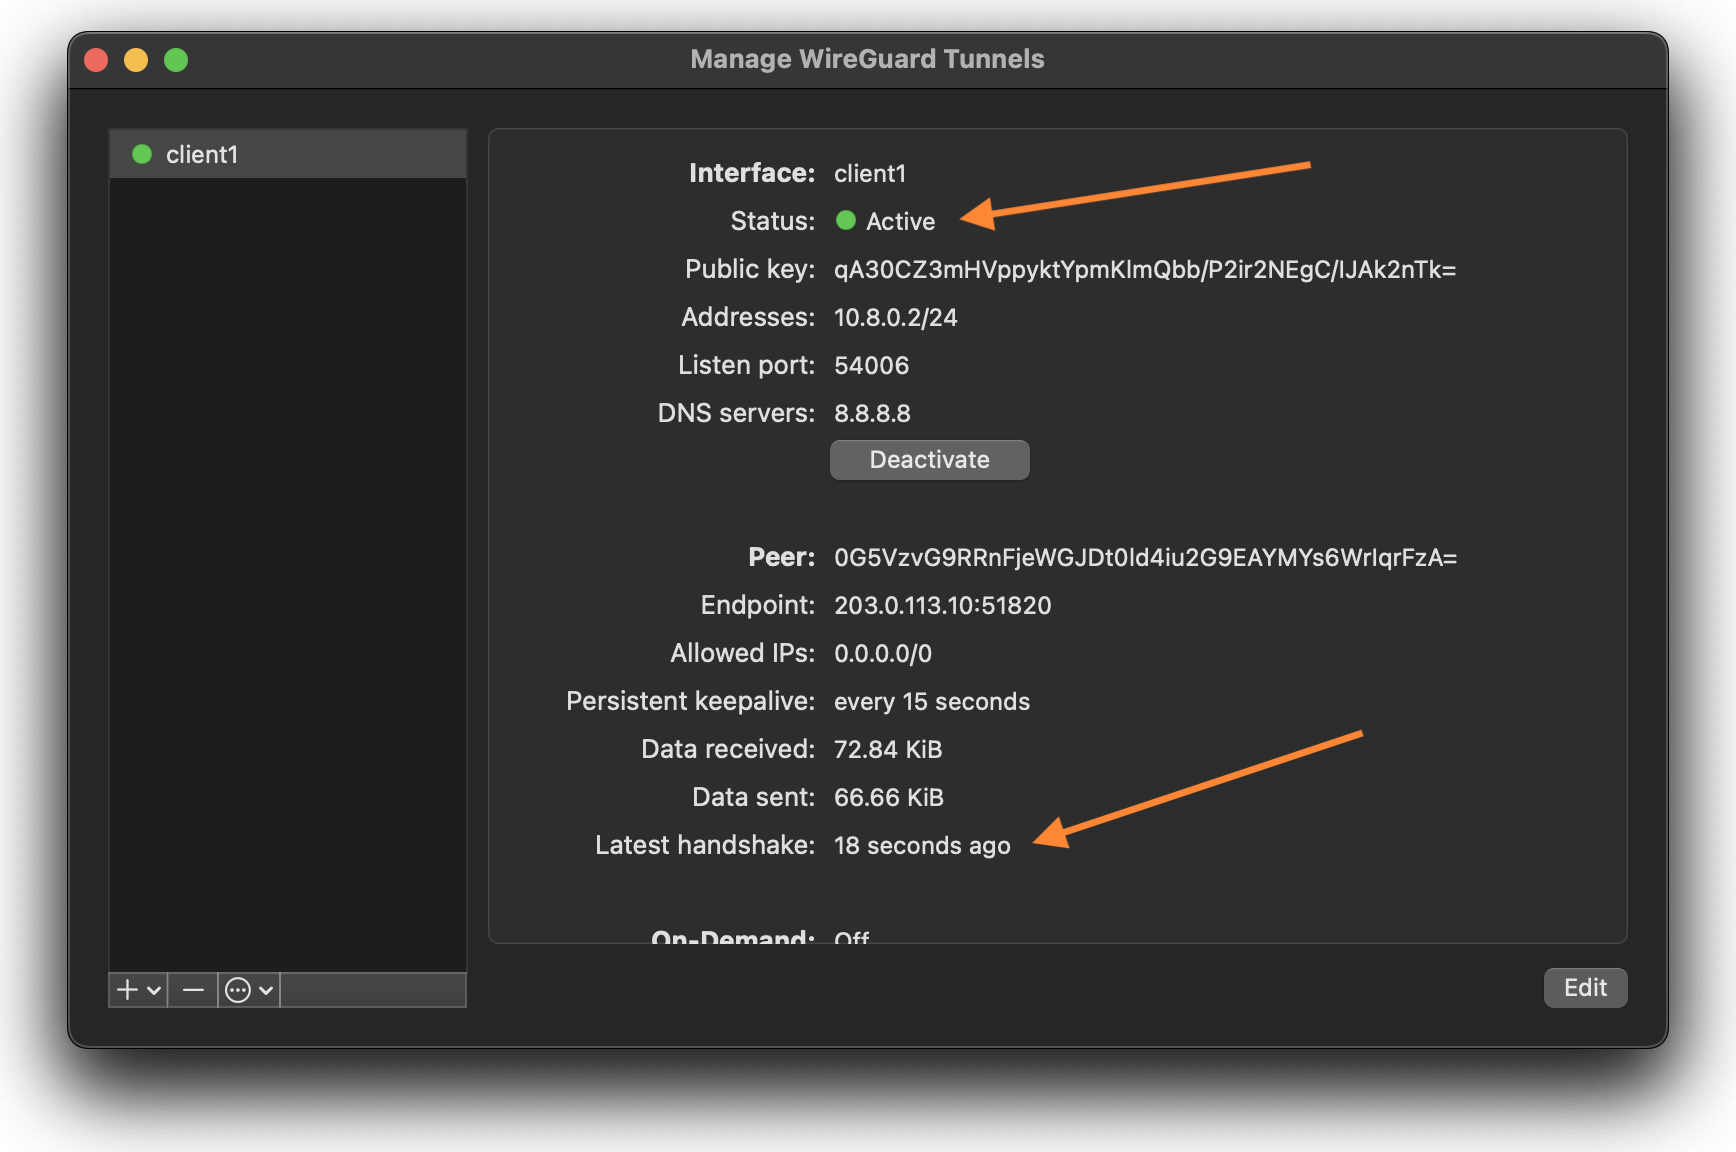1736x1152 pixels.
Task: Click the Manage WireGuard Tunnels title bar
Action: point(867,60)
